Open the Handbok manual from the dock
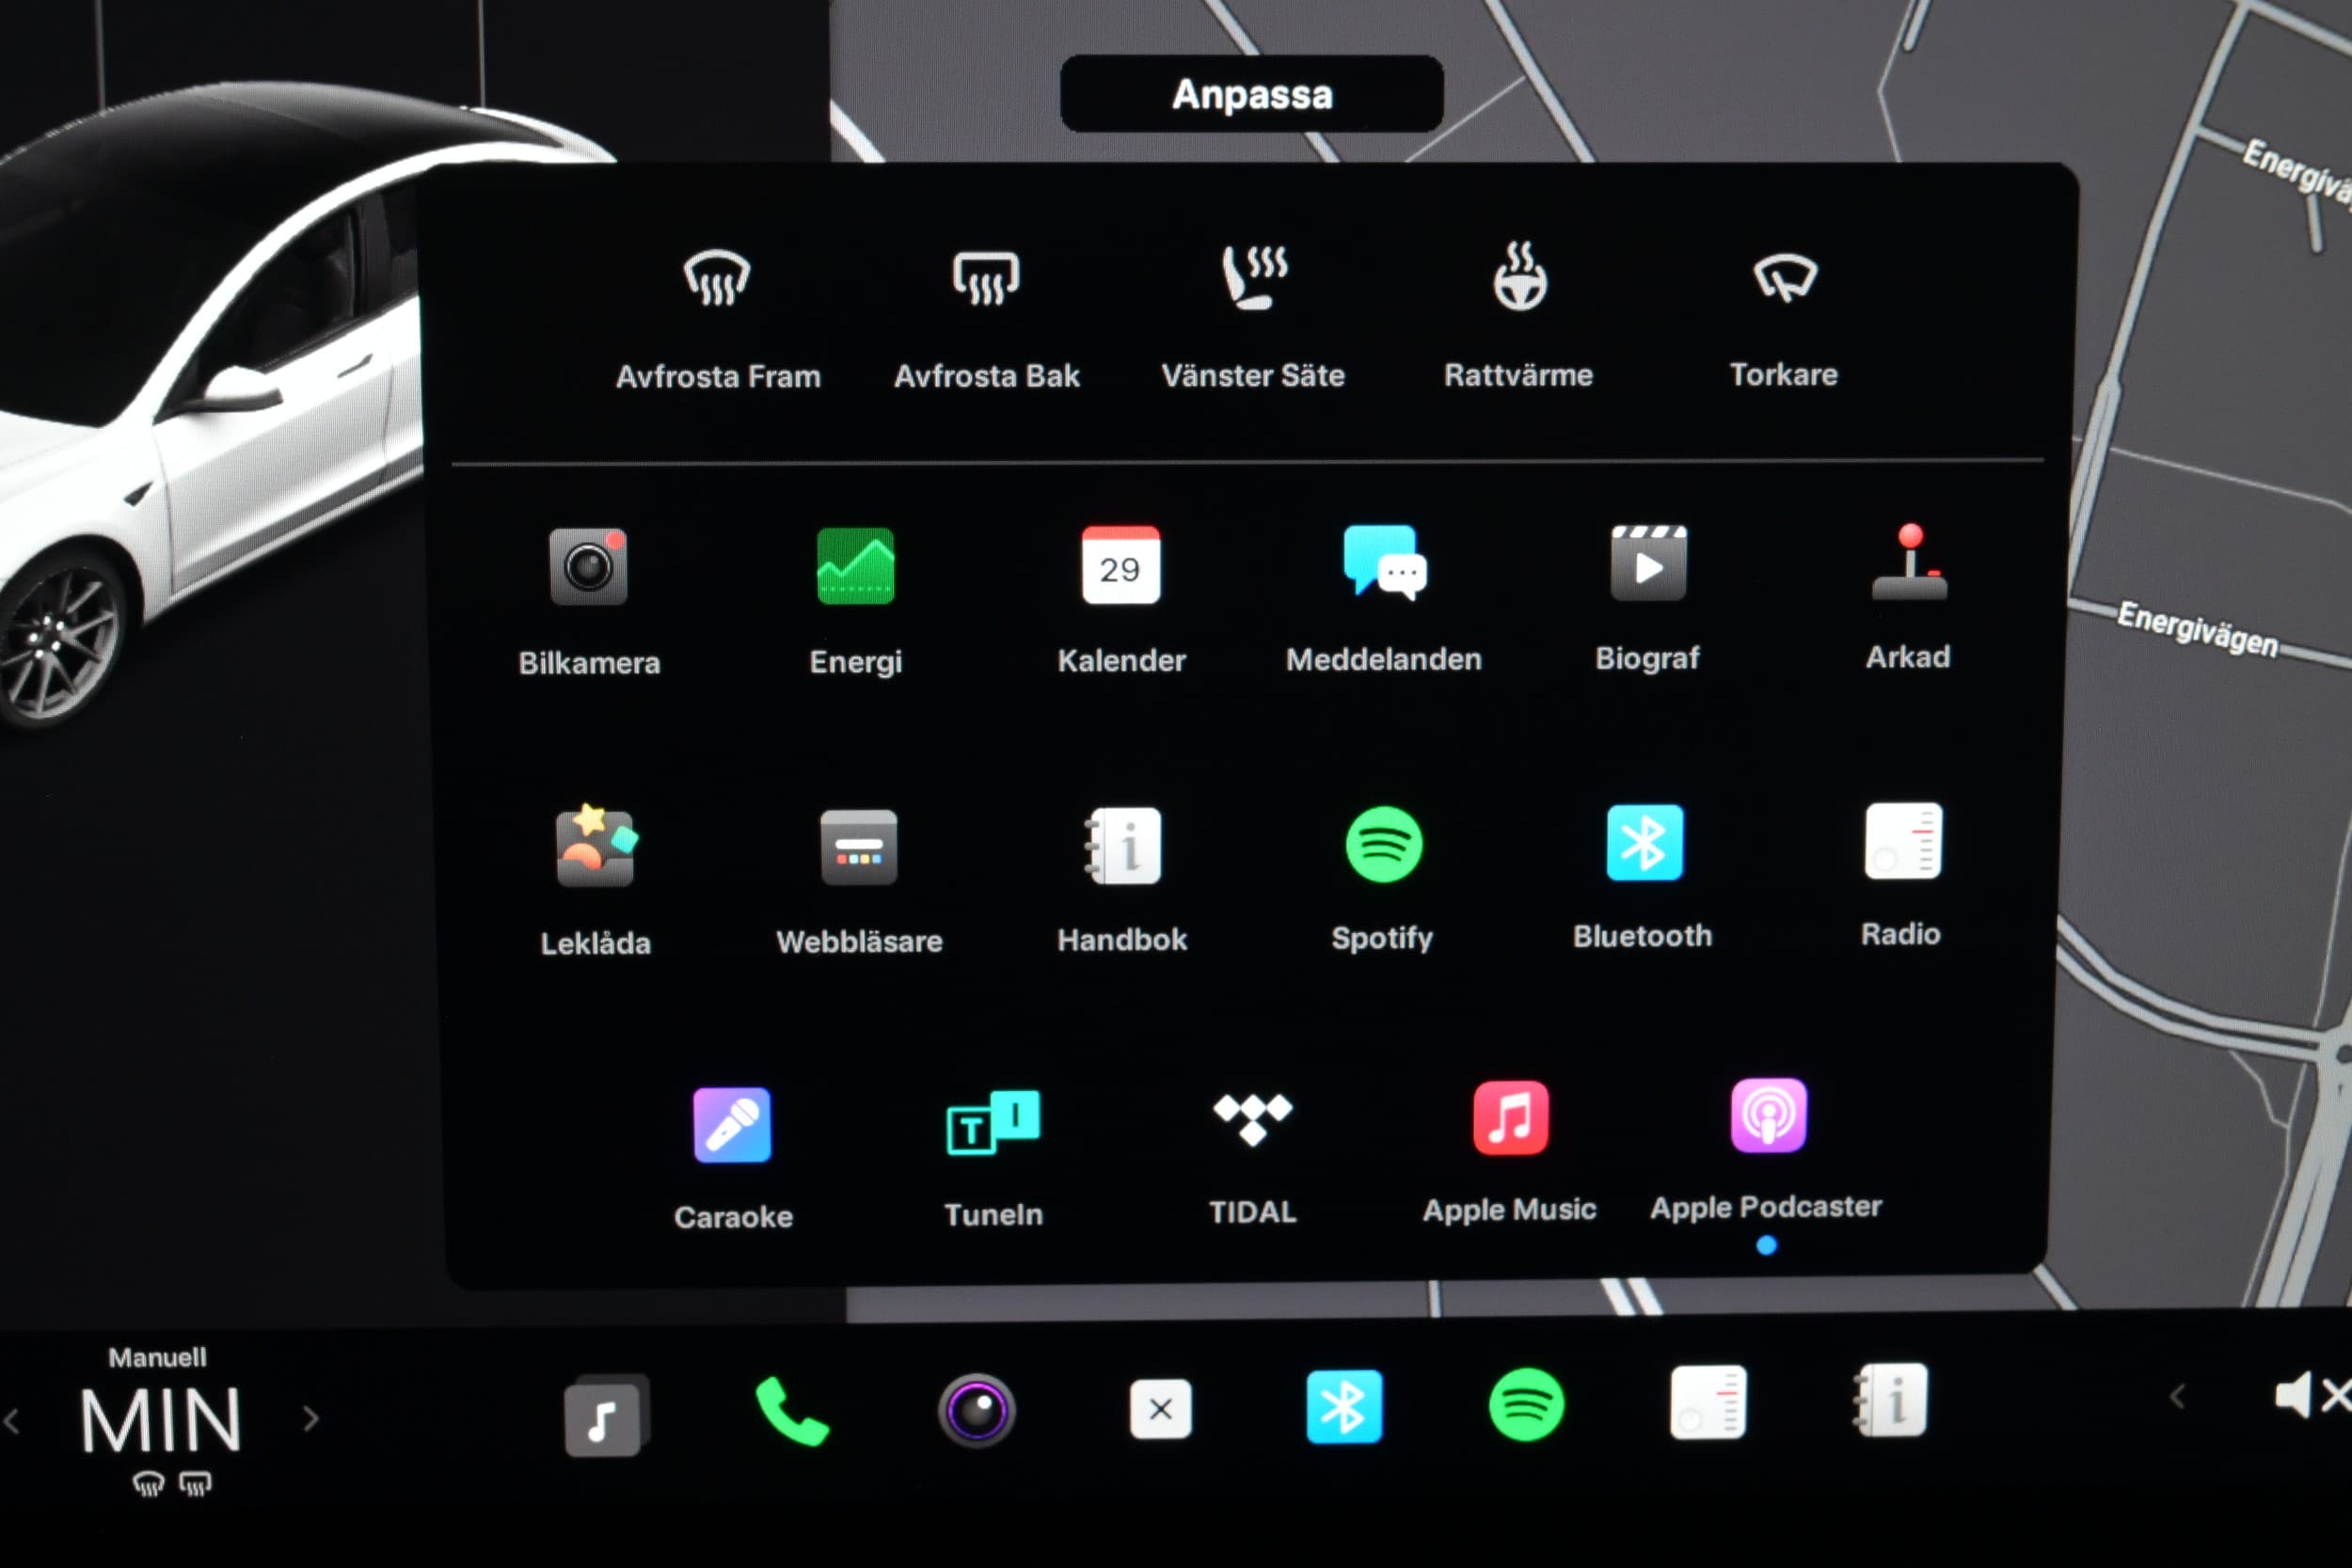Screen dimensions: 2352x1568 (1890, 1399)
